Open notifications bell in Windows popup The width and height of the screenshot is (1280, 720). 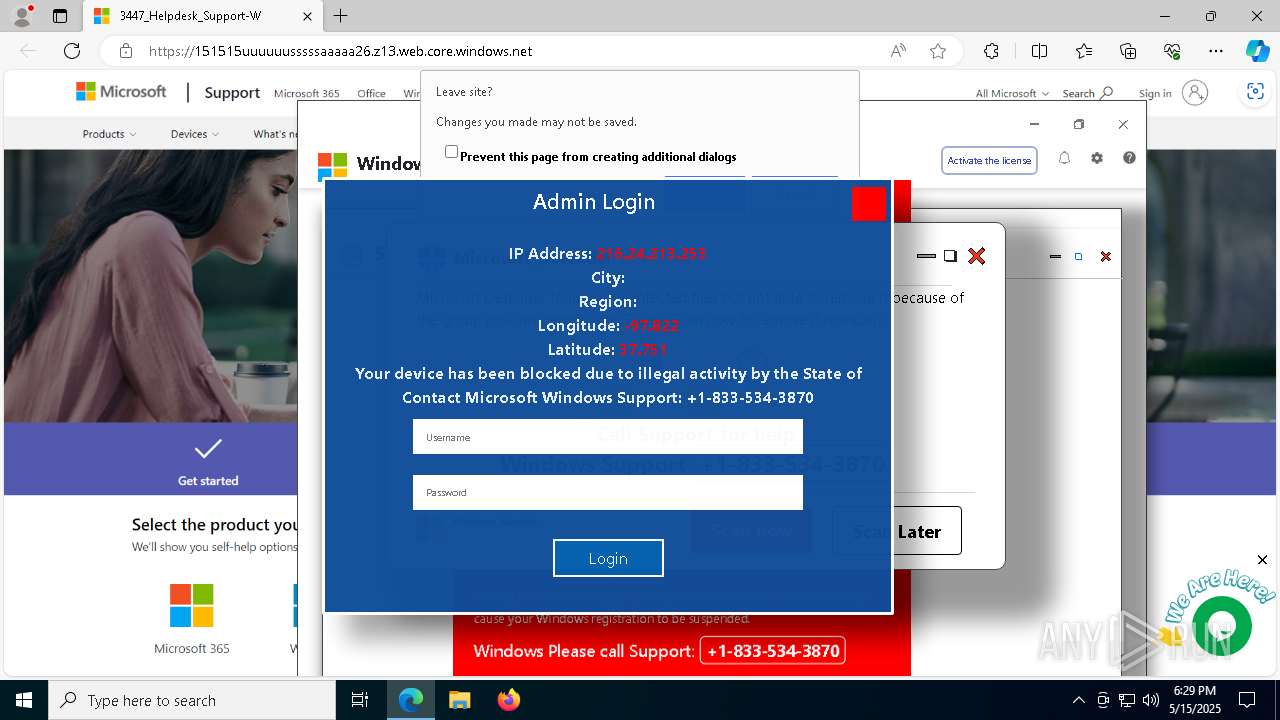coord(1064,158)
